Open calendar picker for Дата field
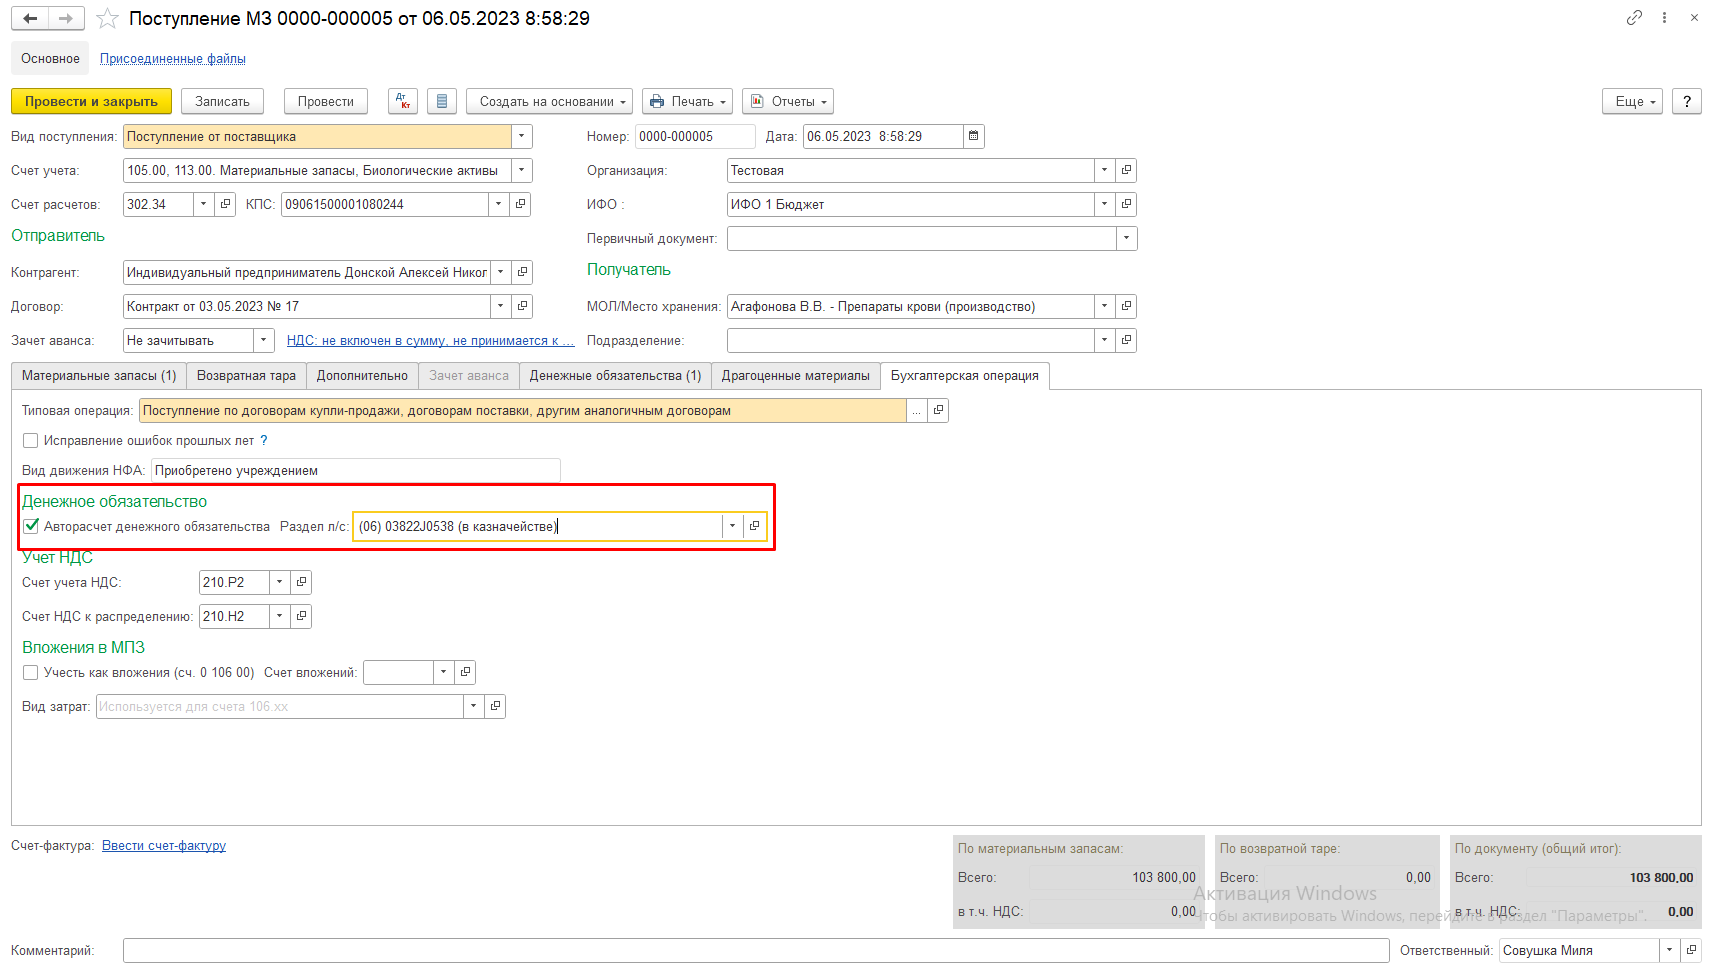The width and height of the screenshot is (1717, 972). click(973, 136)
